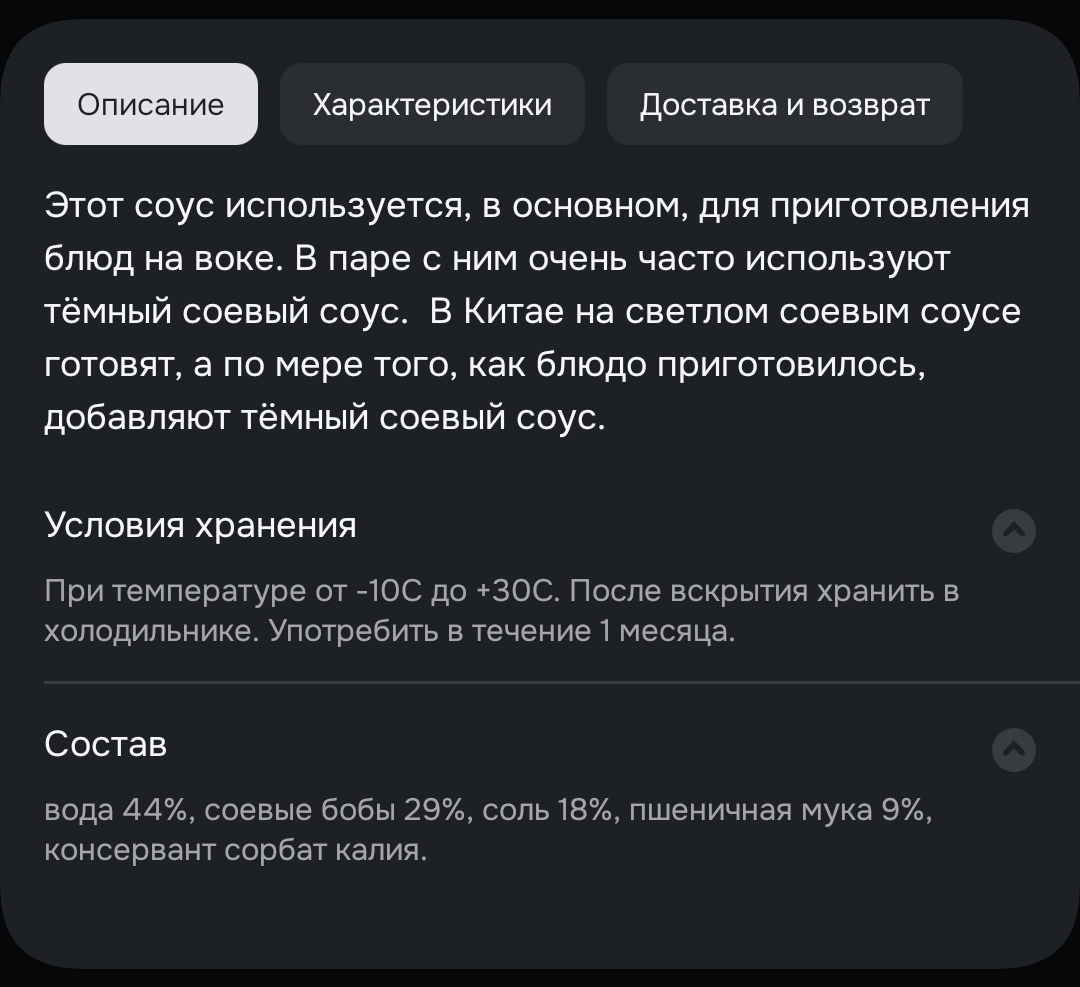The image size is (1080, 987).
Task: Click the highlighted Описание tab button
Action: point(150,103)
